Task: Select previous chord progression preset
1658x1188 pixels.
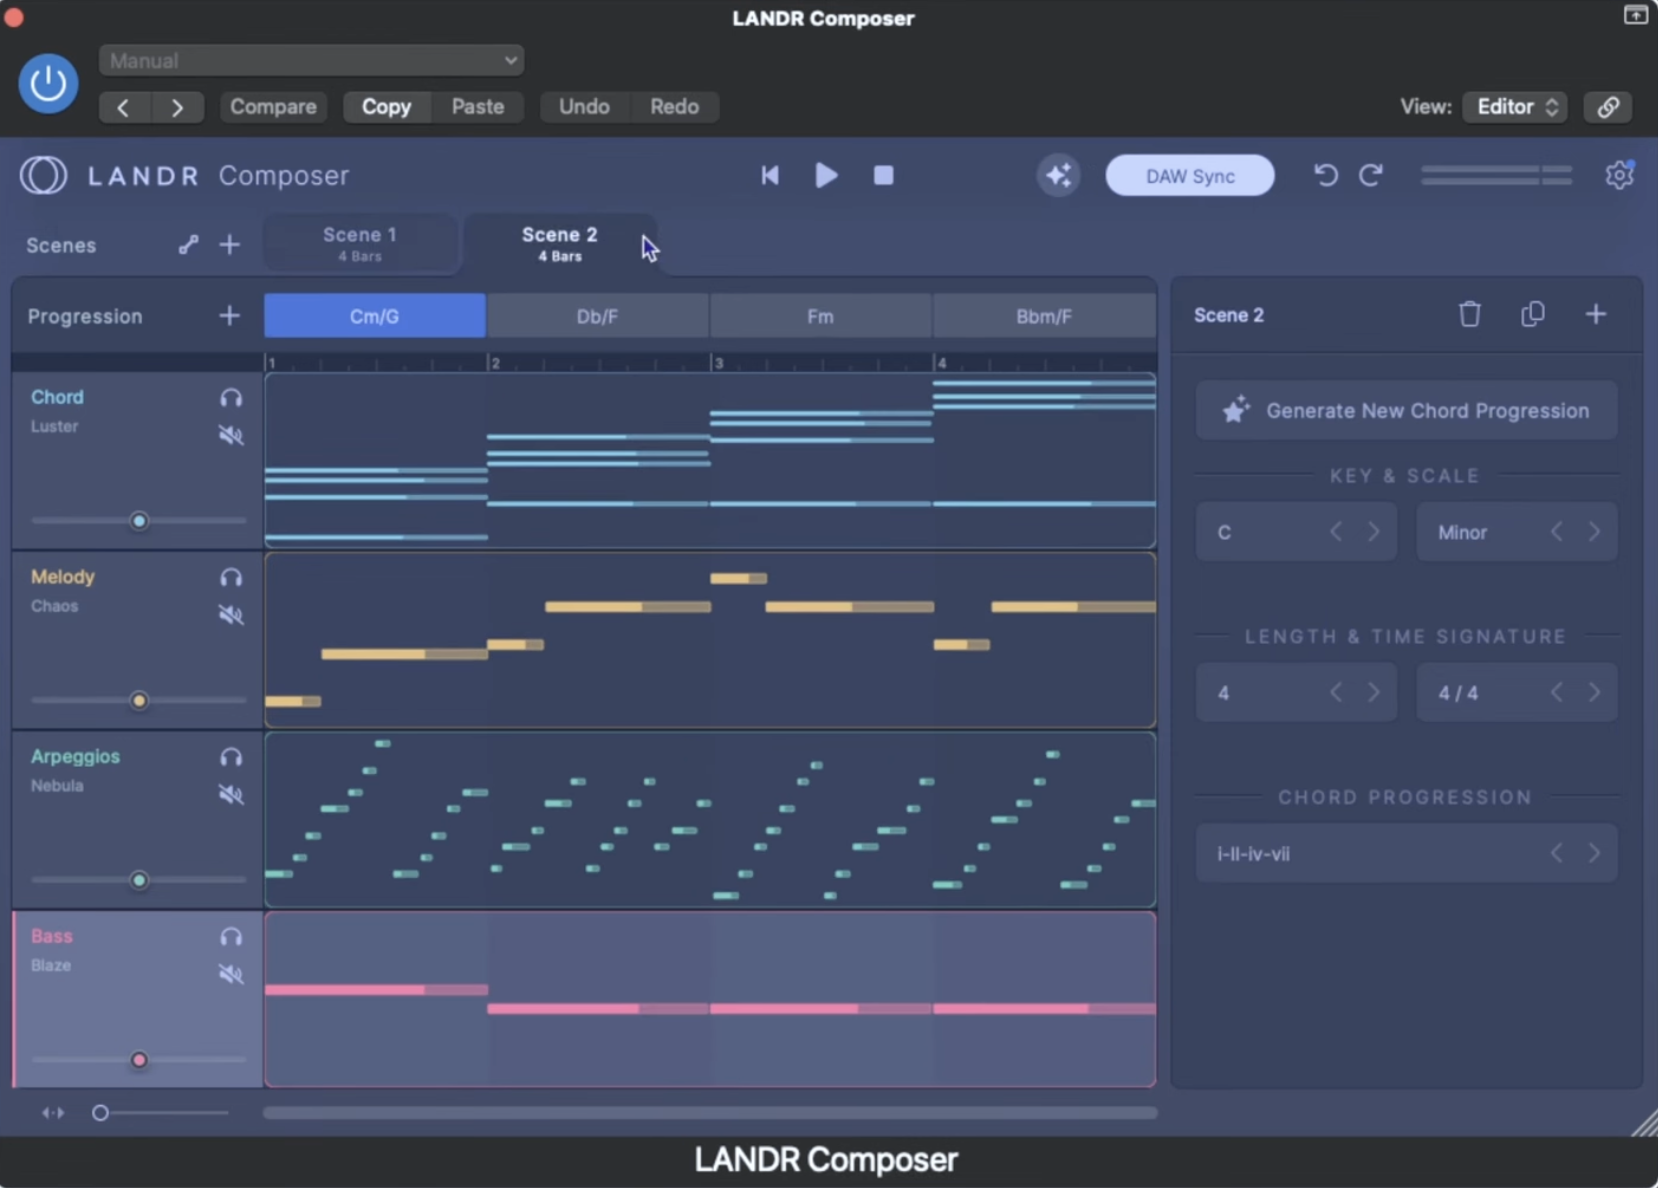Action: [x=1557, y=853]
